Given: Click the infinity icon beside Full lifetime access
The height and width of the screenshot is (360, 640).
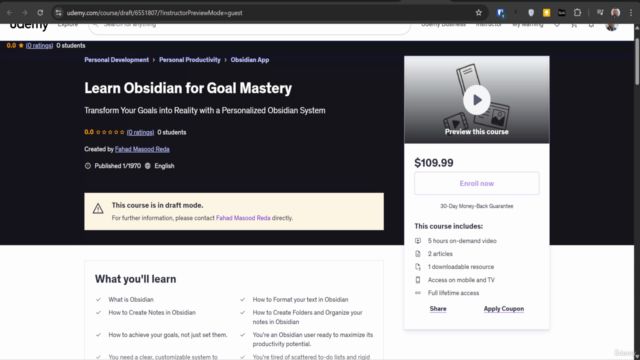Looking at the screenshot, I should point(418,293).
